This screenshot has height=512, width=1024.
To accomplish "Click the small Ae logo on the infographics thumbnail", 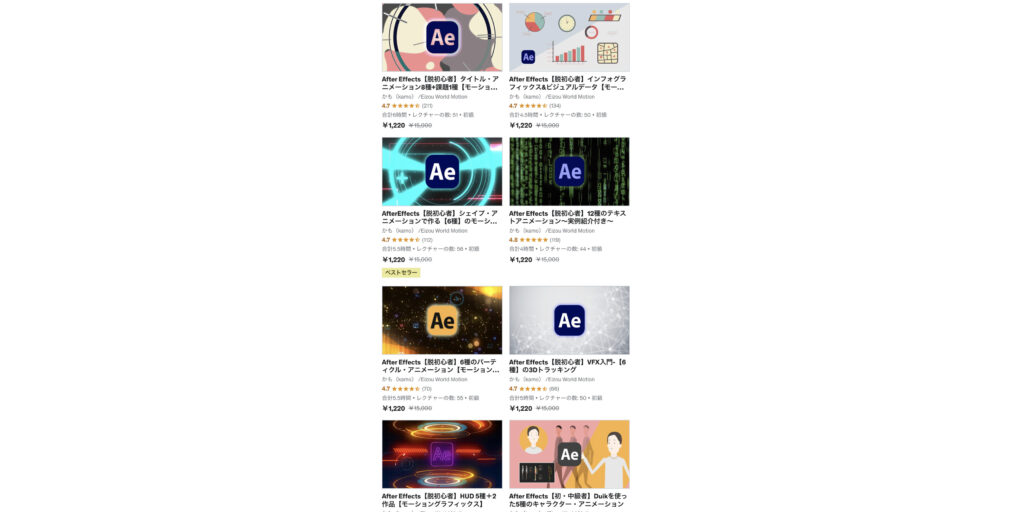I will tap(528, 57).
